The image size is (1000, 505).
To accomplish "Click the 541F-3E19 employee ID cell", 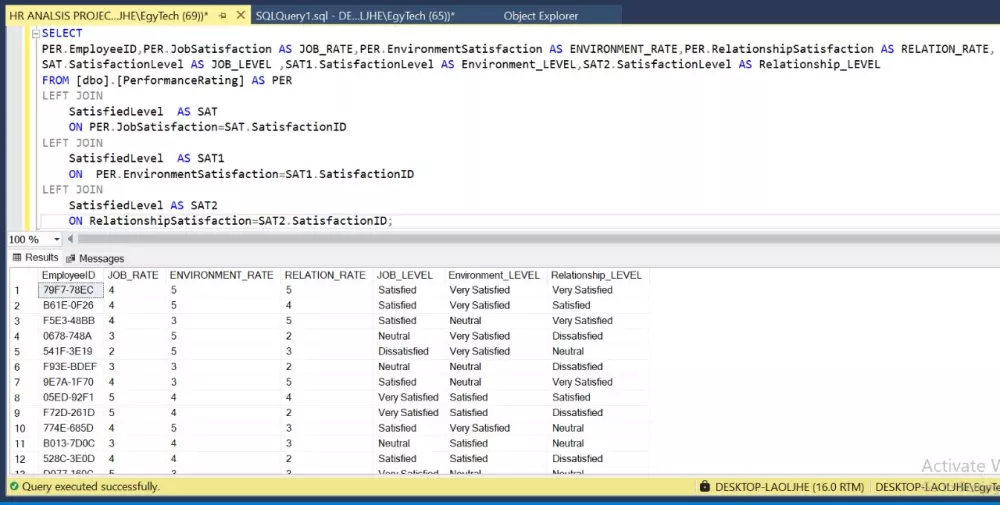I will pos(69,351).
